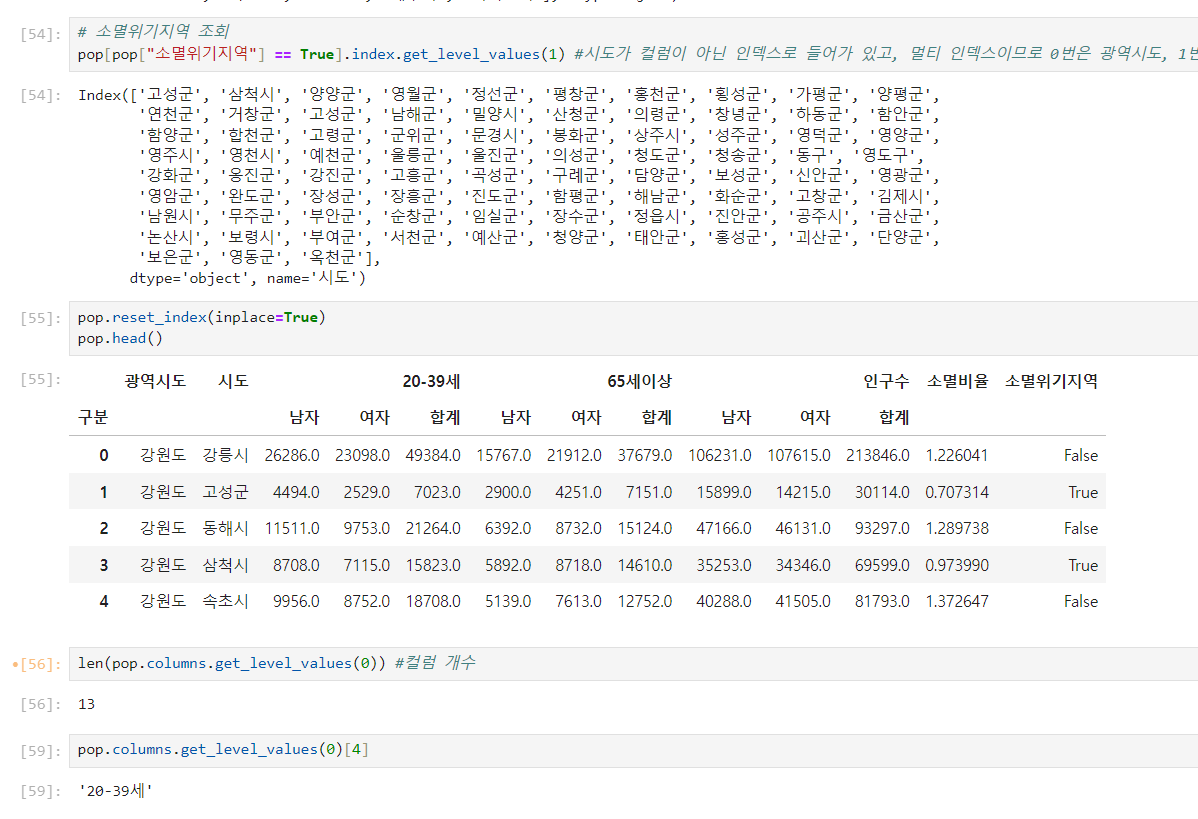Click the '20-39세' column group header

pos(432,380)
